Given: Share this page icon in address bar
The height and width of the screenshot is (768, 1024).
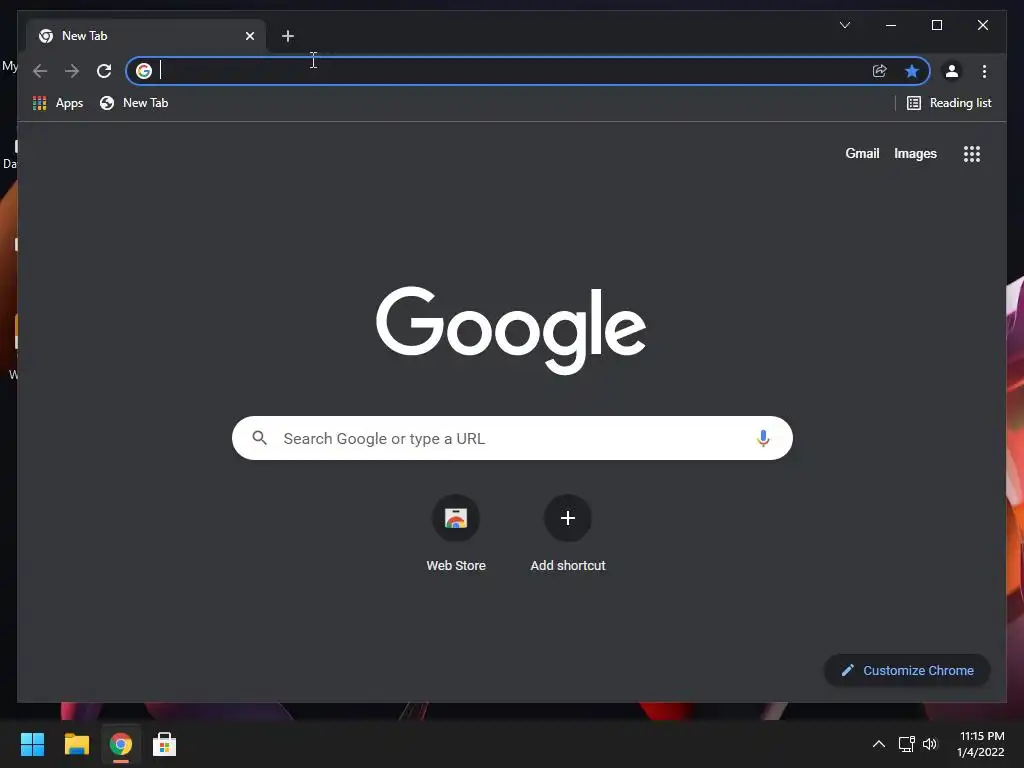Looking at the screenshot, I should pyautogui.click(x=880, y=71).
